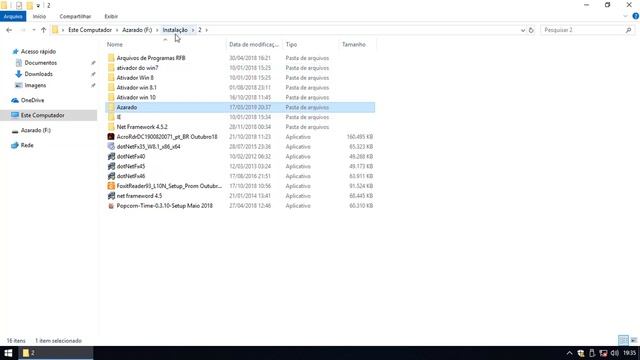Sort by Data de modificação column
This screenshot has width=640, height=360.
[254, 44]
